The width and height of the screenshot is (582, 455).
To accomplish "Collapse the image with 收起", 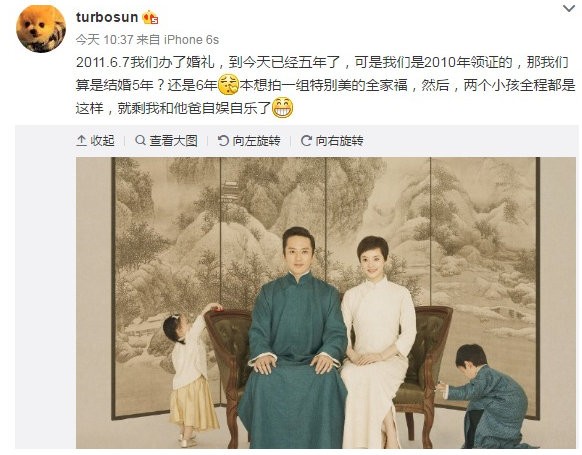I will pos(95,141).
